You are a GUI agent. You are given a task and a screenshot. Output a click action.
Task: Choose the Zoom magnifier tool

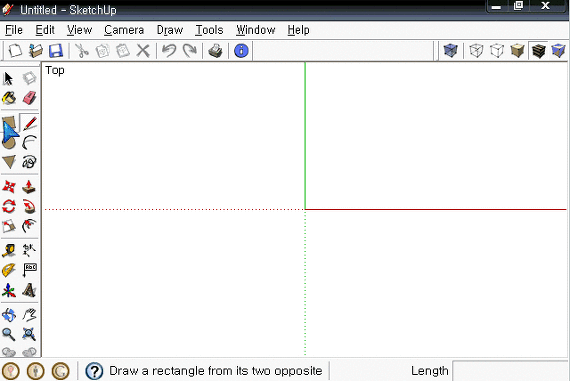coord(9,334)
